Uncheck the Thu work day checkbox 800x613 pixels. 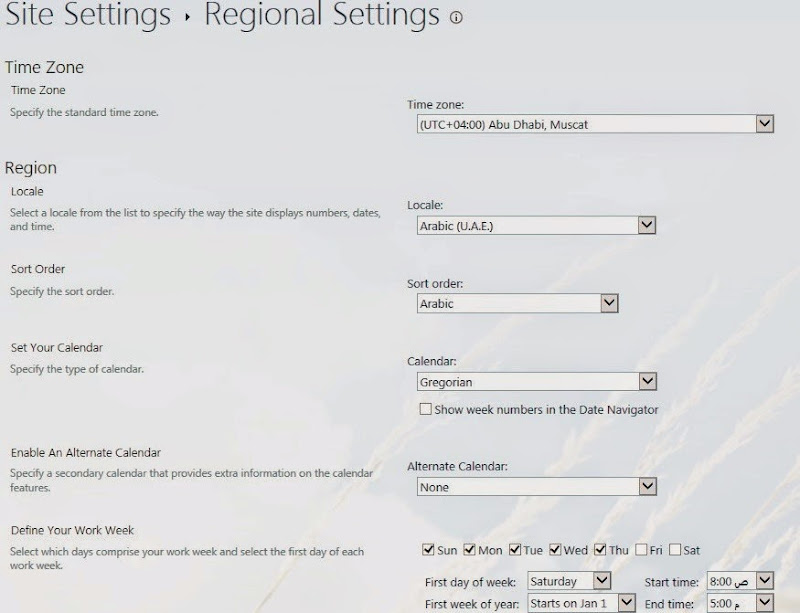tap(600, 550)
